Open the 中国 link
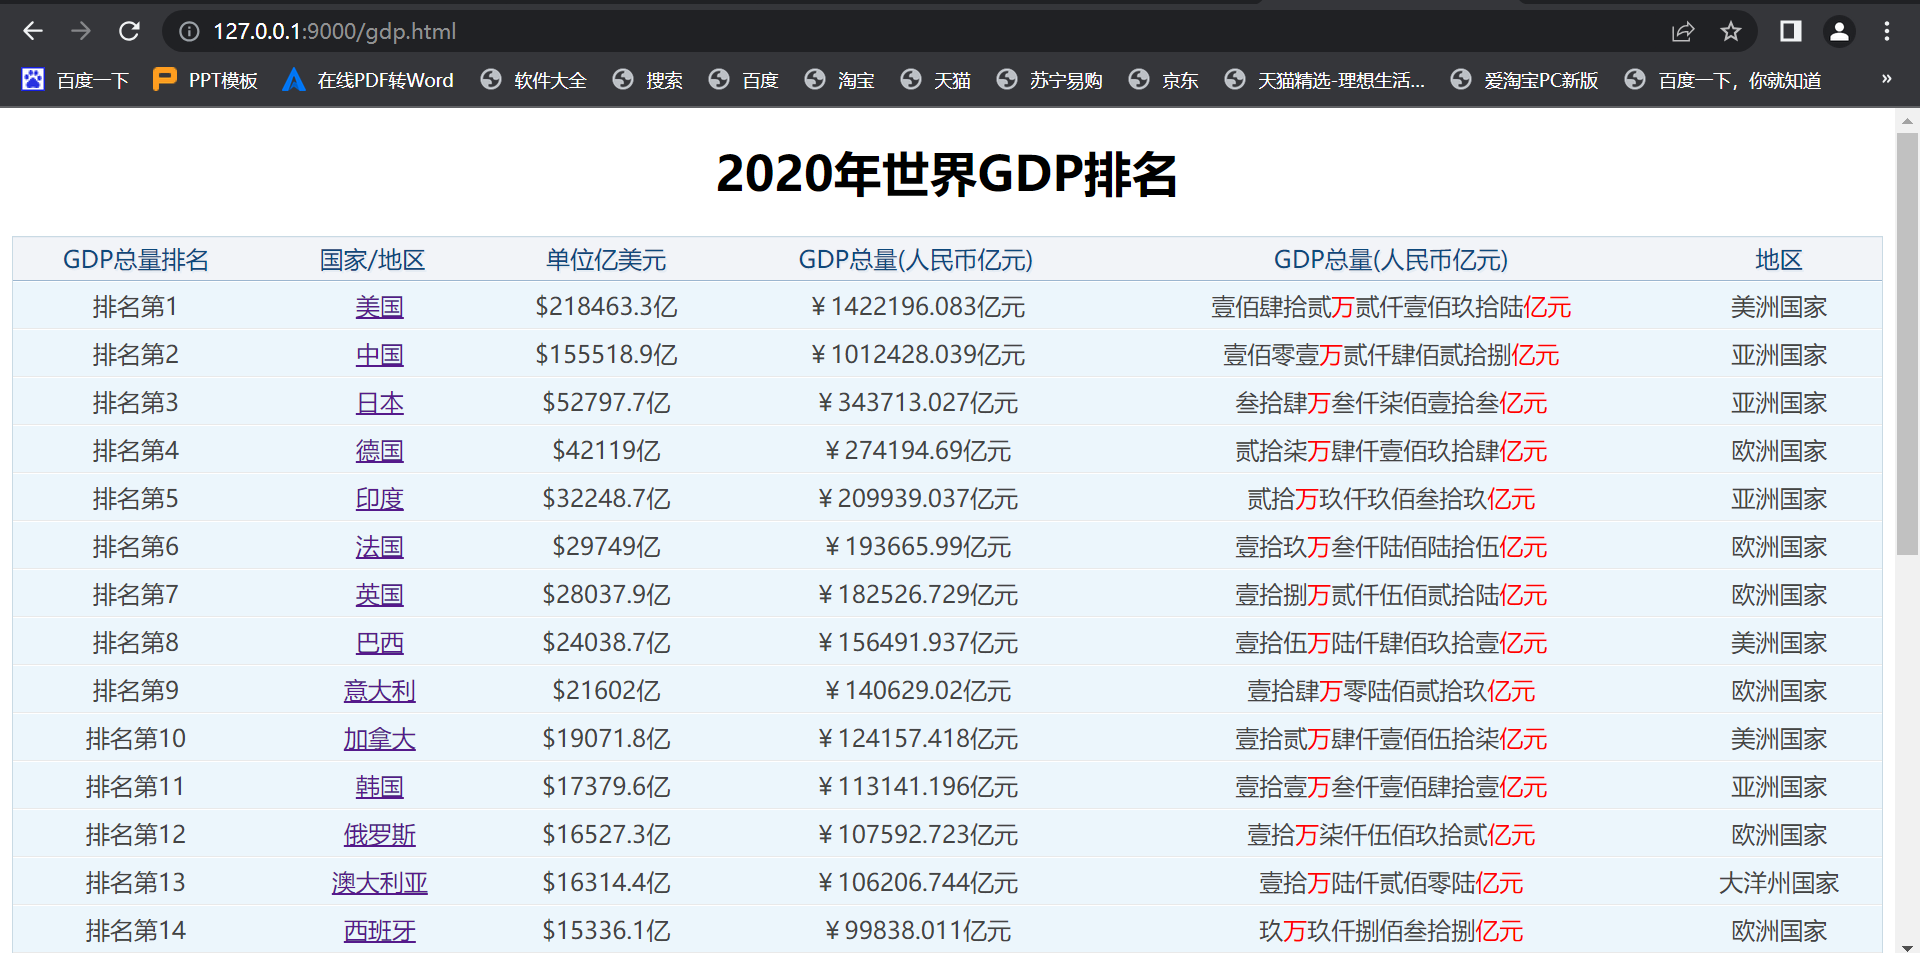 380,355
